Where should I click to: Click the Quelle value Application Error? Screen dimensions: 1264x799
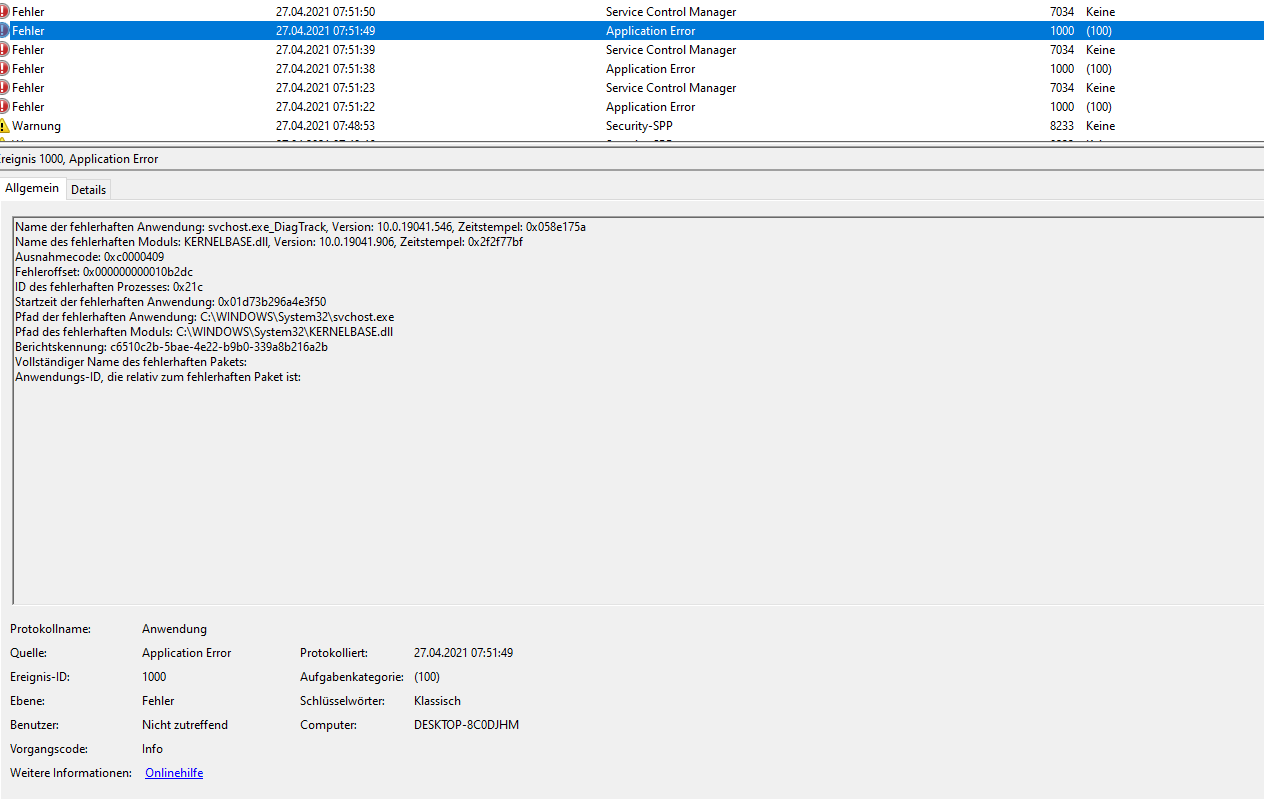[x=186, y=653]
